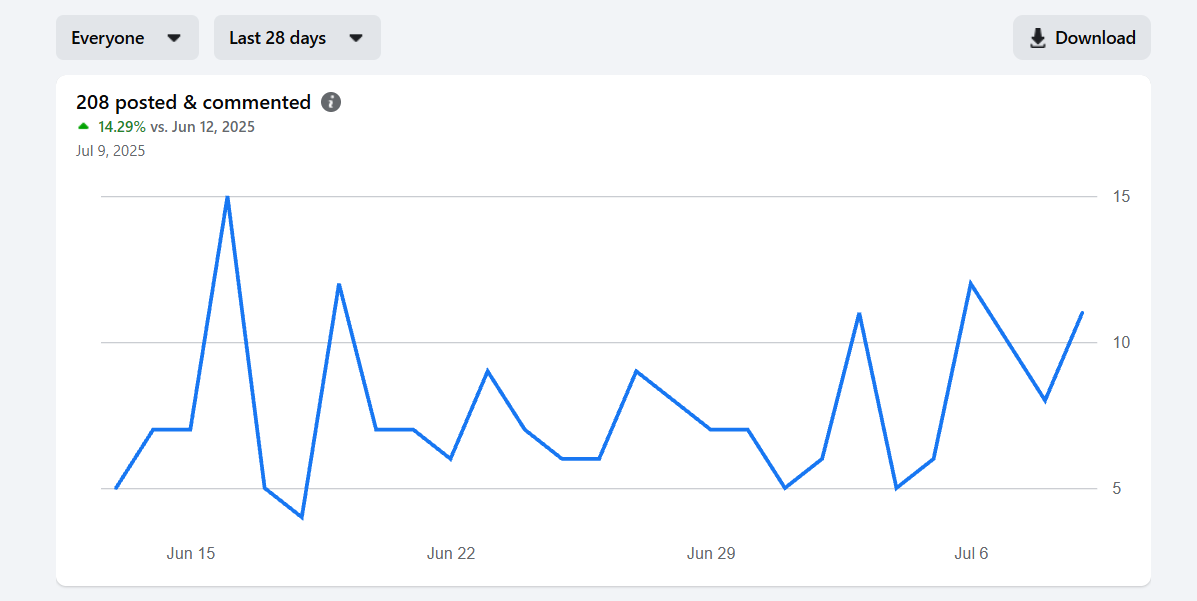This screenshot has height=601, width=1197.
Task: Click the Jul 6 x-axis label
Action: click(x=971, y=553)
